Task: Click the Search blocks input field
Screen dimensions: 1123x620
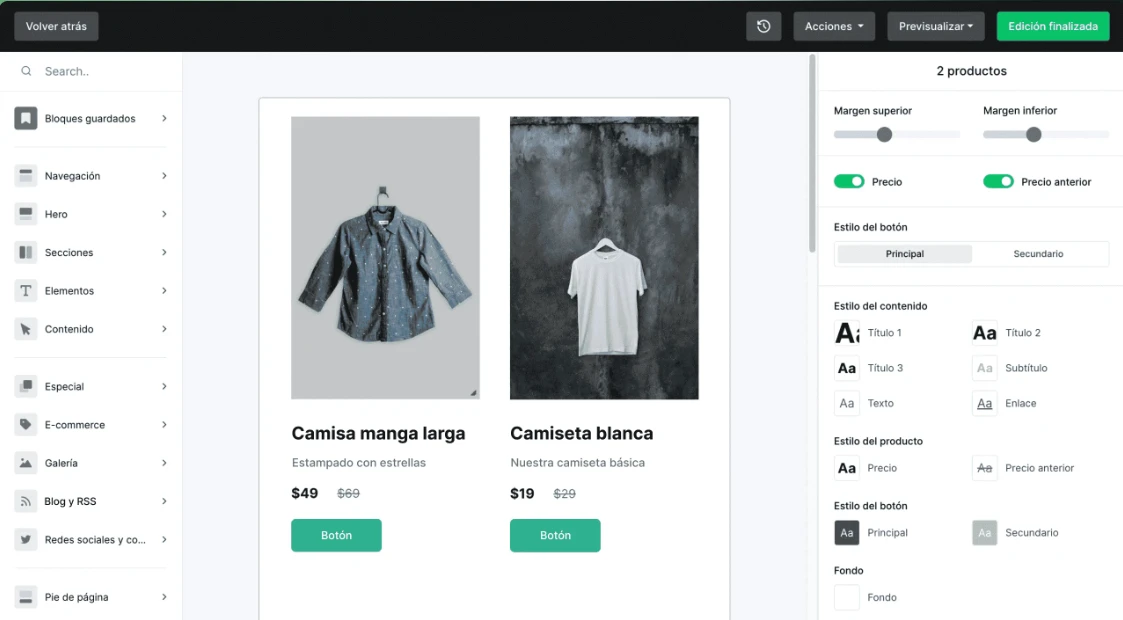Action: [100, 72]
